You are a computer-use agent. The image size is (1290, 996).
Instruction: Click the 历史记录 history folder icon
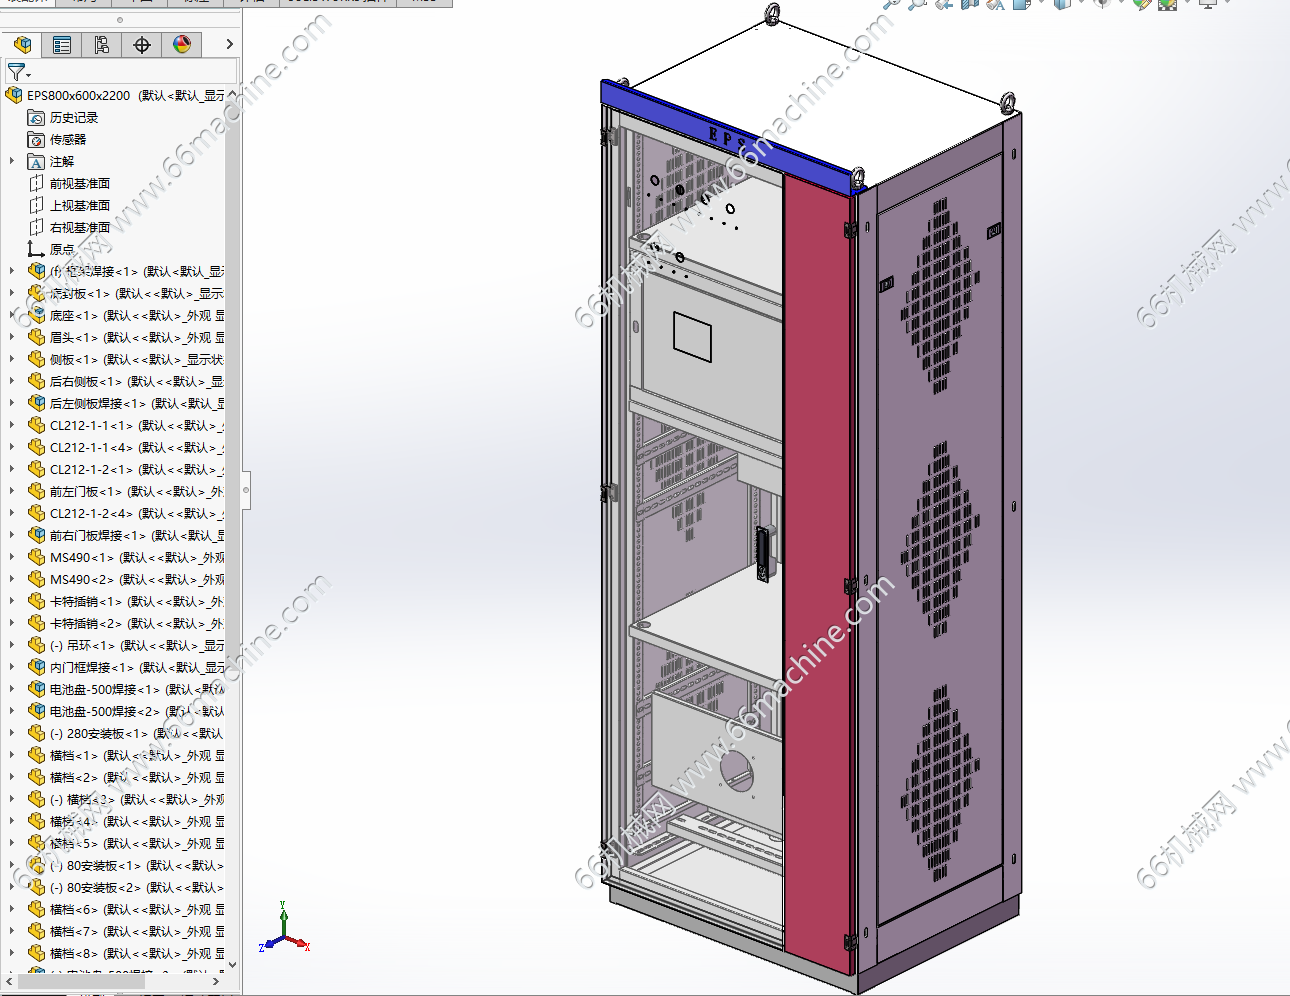36,117
